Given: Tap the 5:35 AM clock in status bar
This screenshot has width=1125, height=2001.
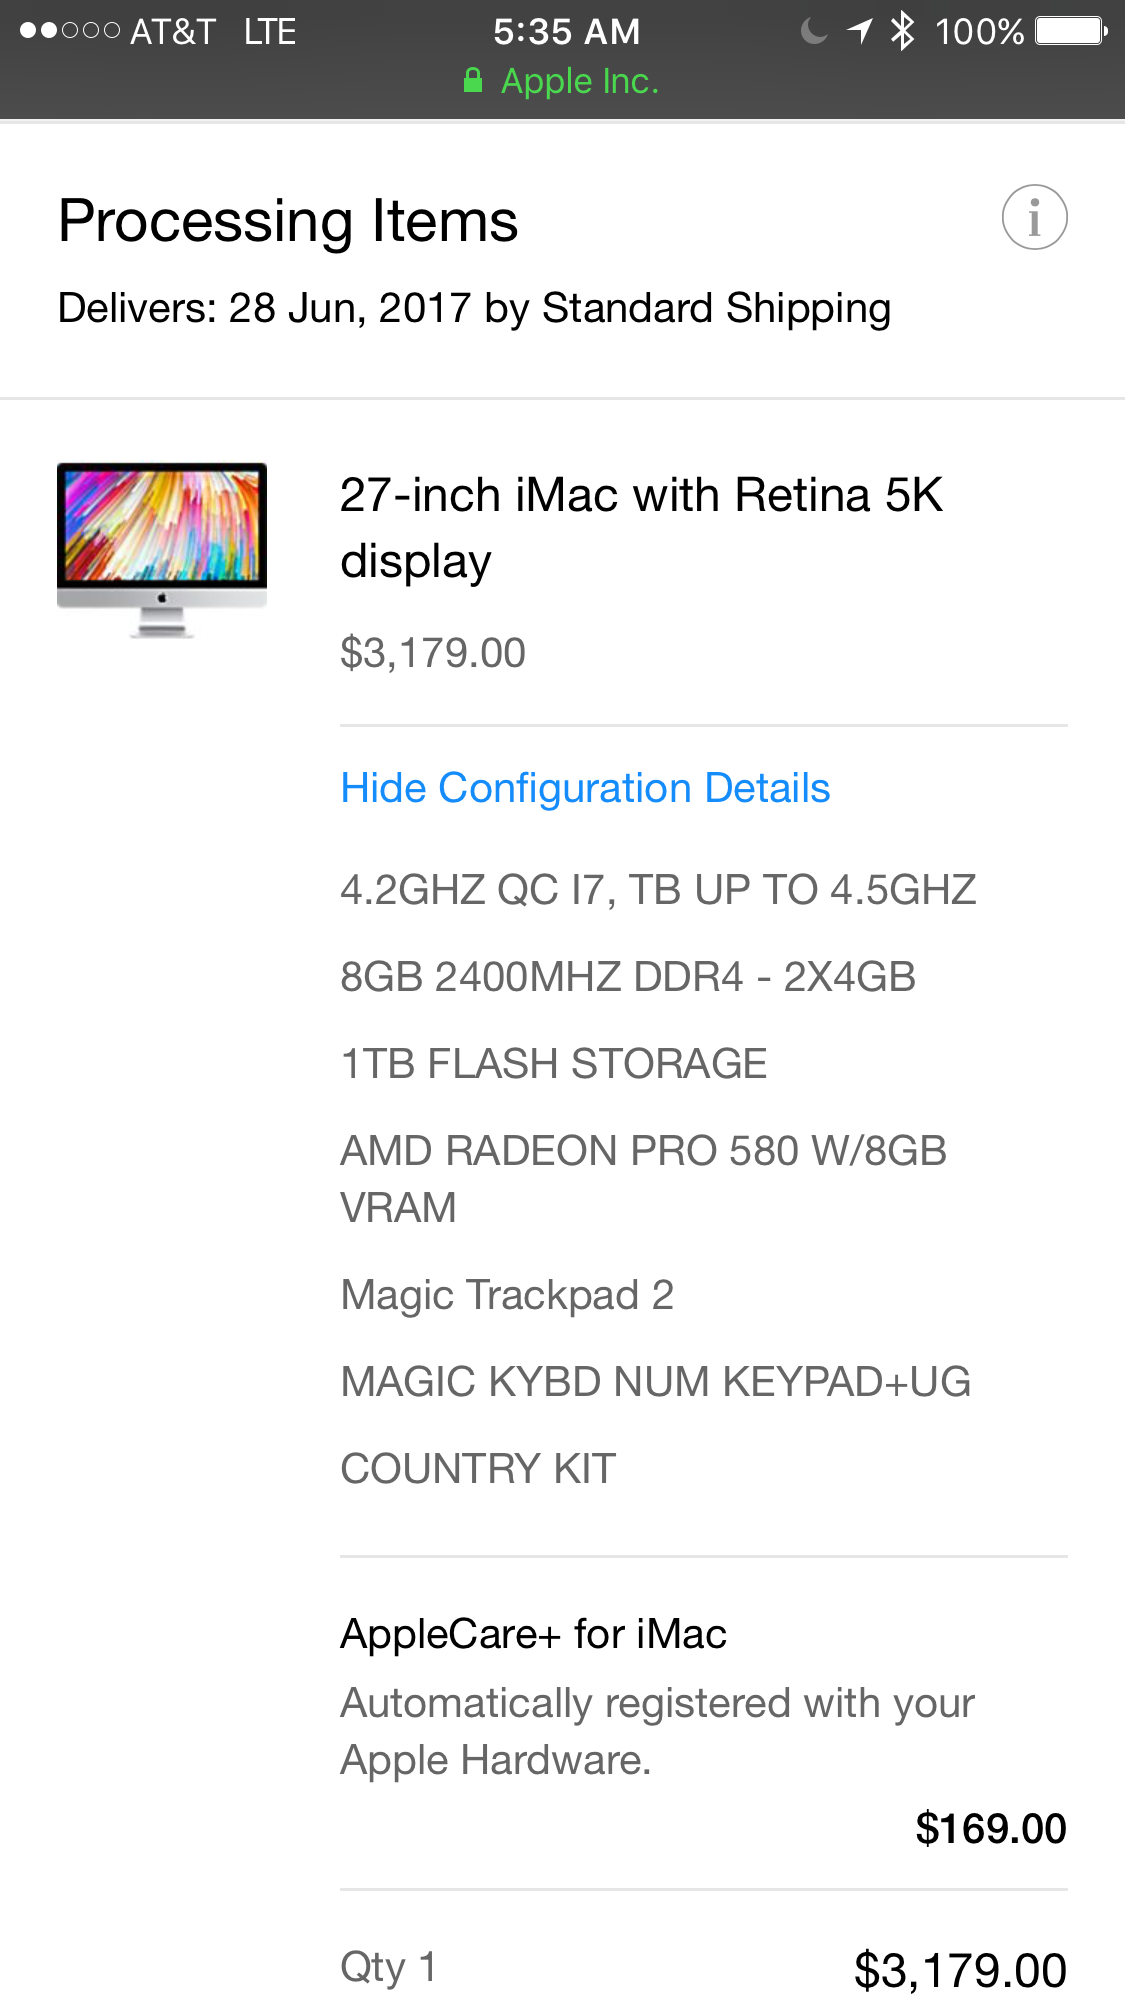Looking at the screenshot, I should pos(566,31).
